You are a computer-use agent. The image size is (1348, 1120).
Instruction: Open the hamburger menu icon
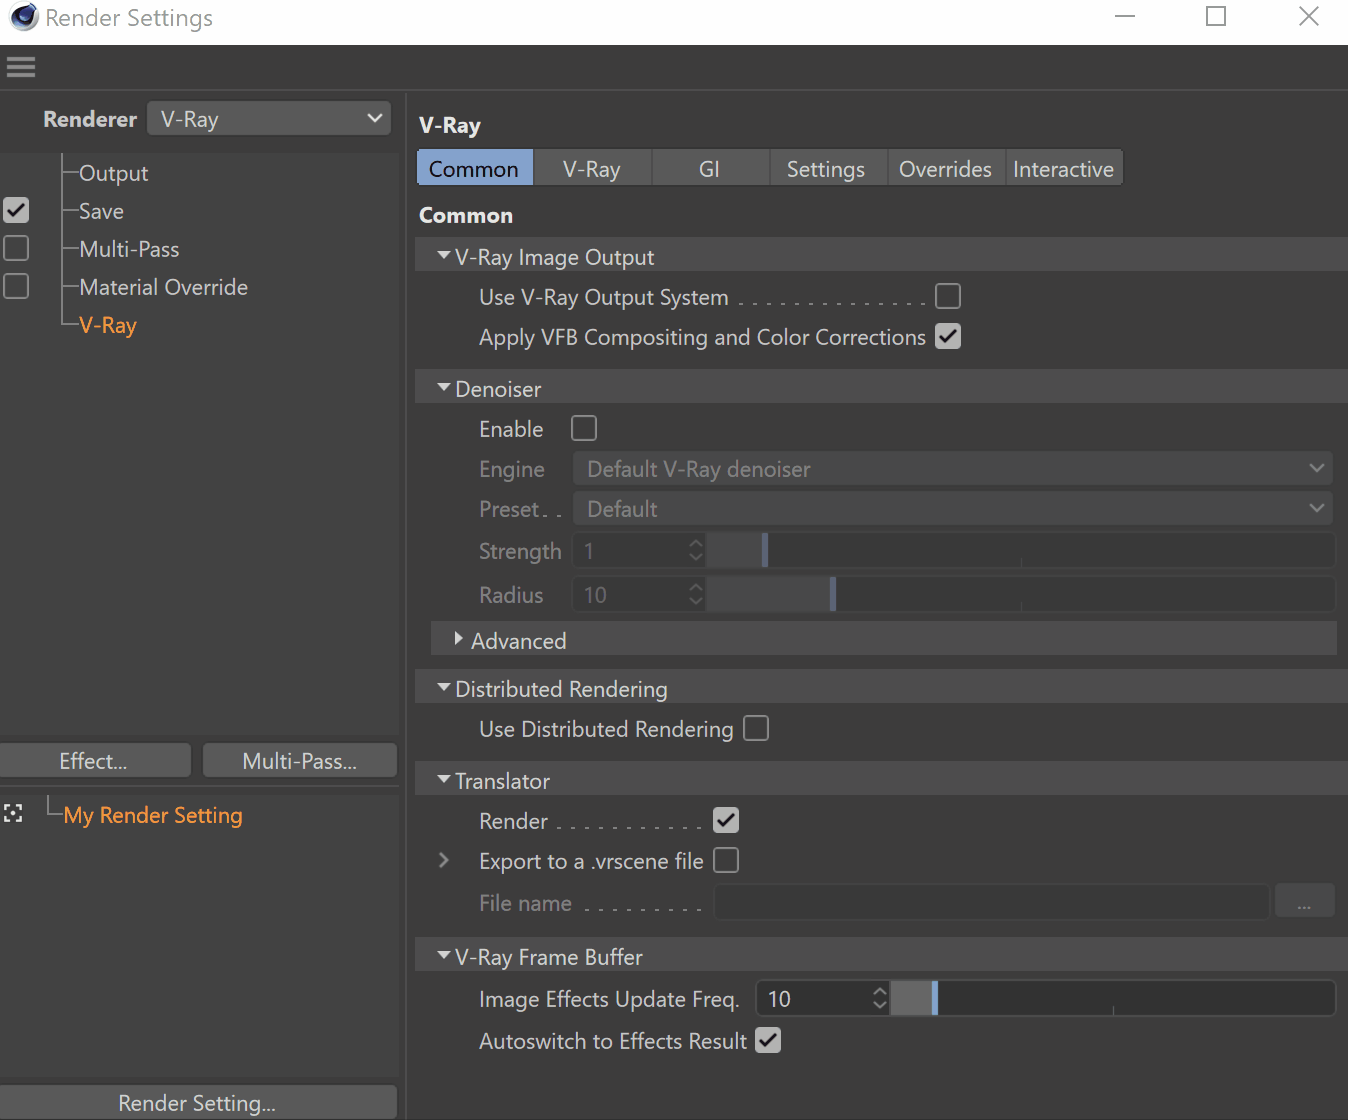20,67
